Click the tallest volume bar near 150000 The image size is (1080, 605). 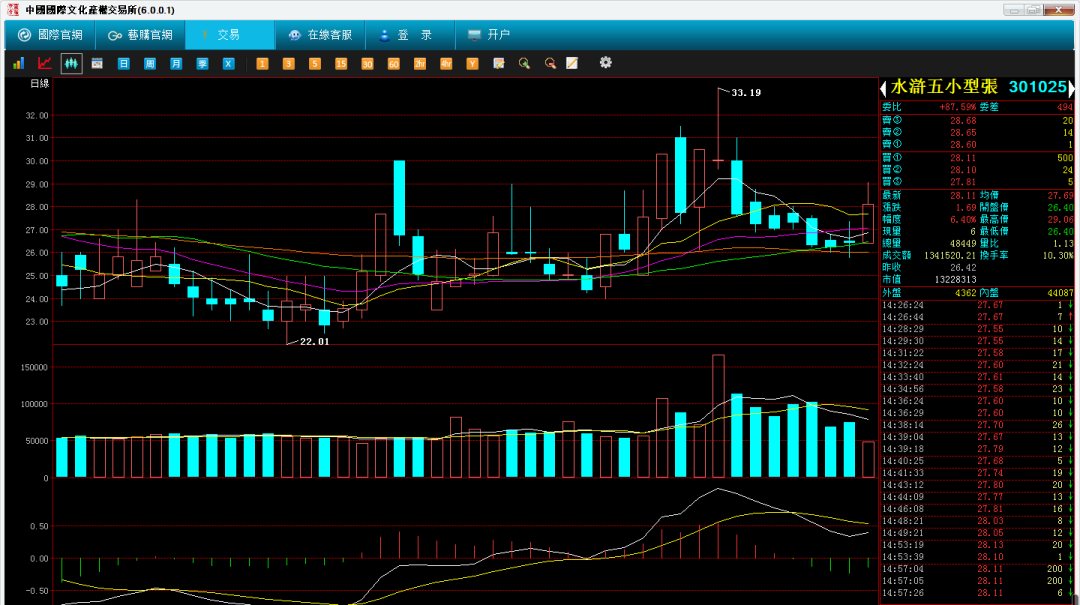point(718,416)
